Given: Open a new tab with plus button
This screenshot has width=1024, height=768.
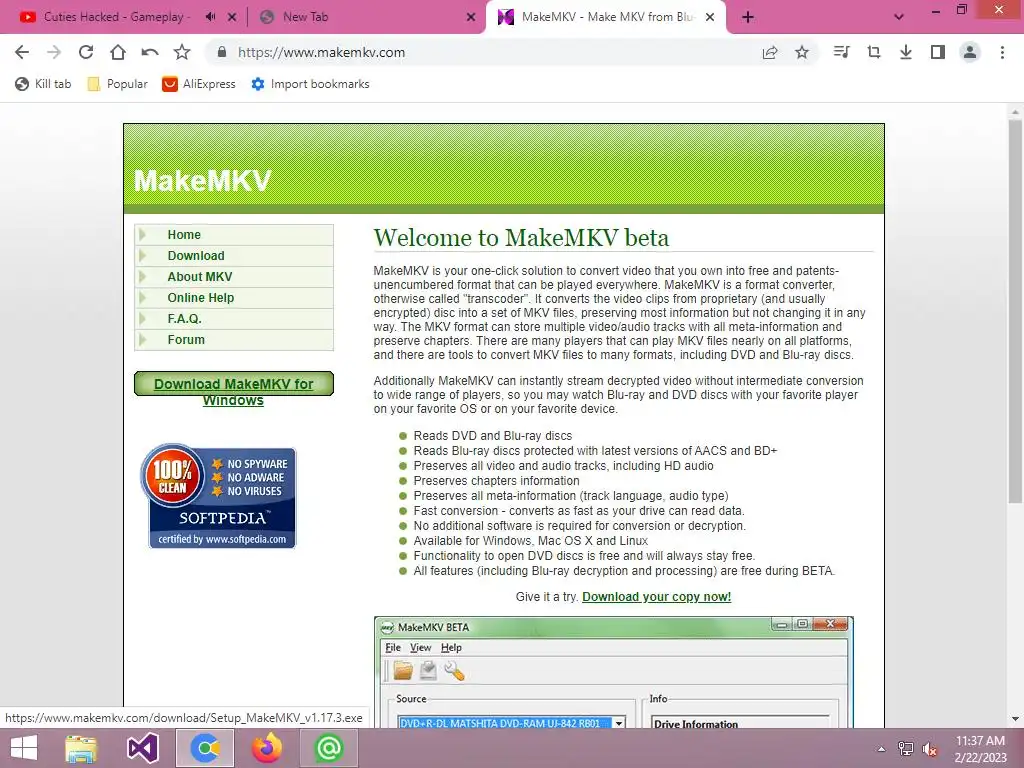Looking at the screenshot, I should (x=748, y=17).
